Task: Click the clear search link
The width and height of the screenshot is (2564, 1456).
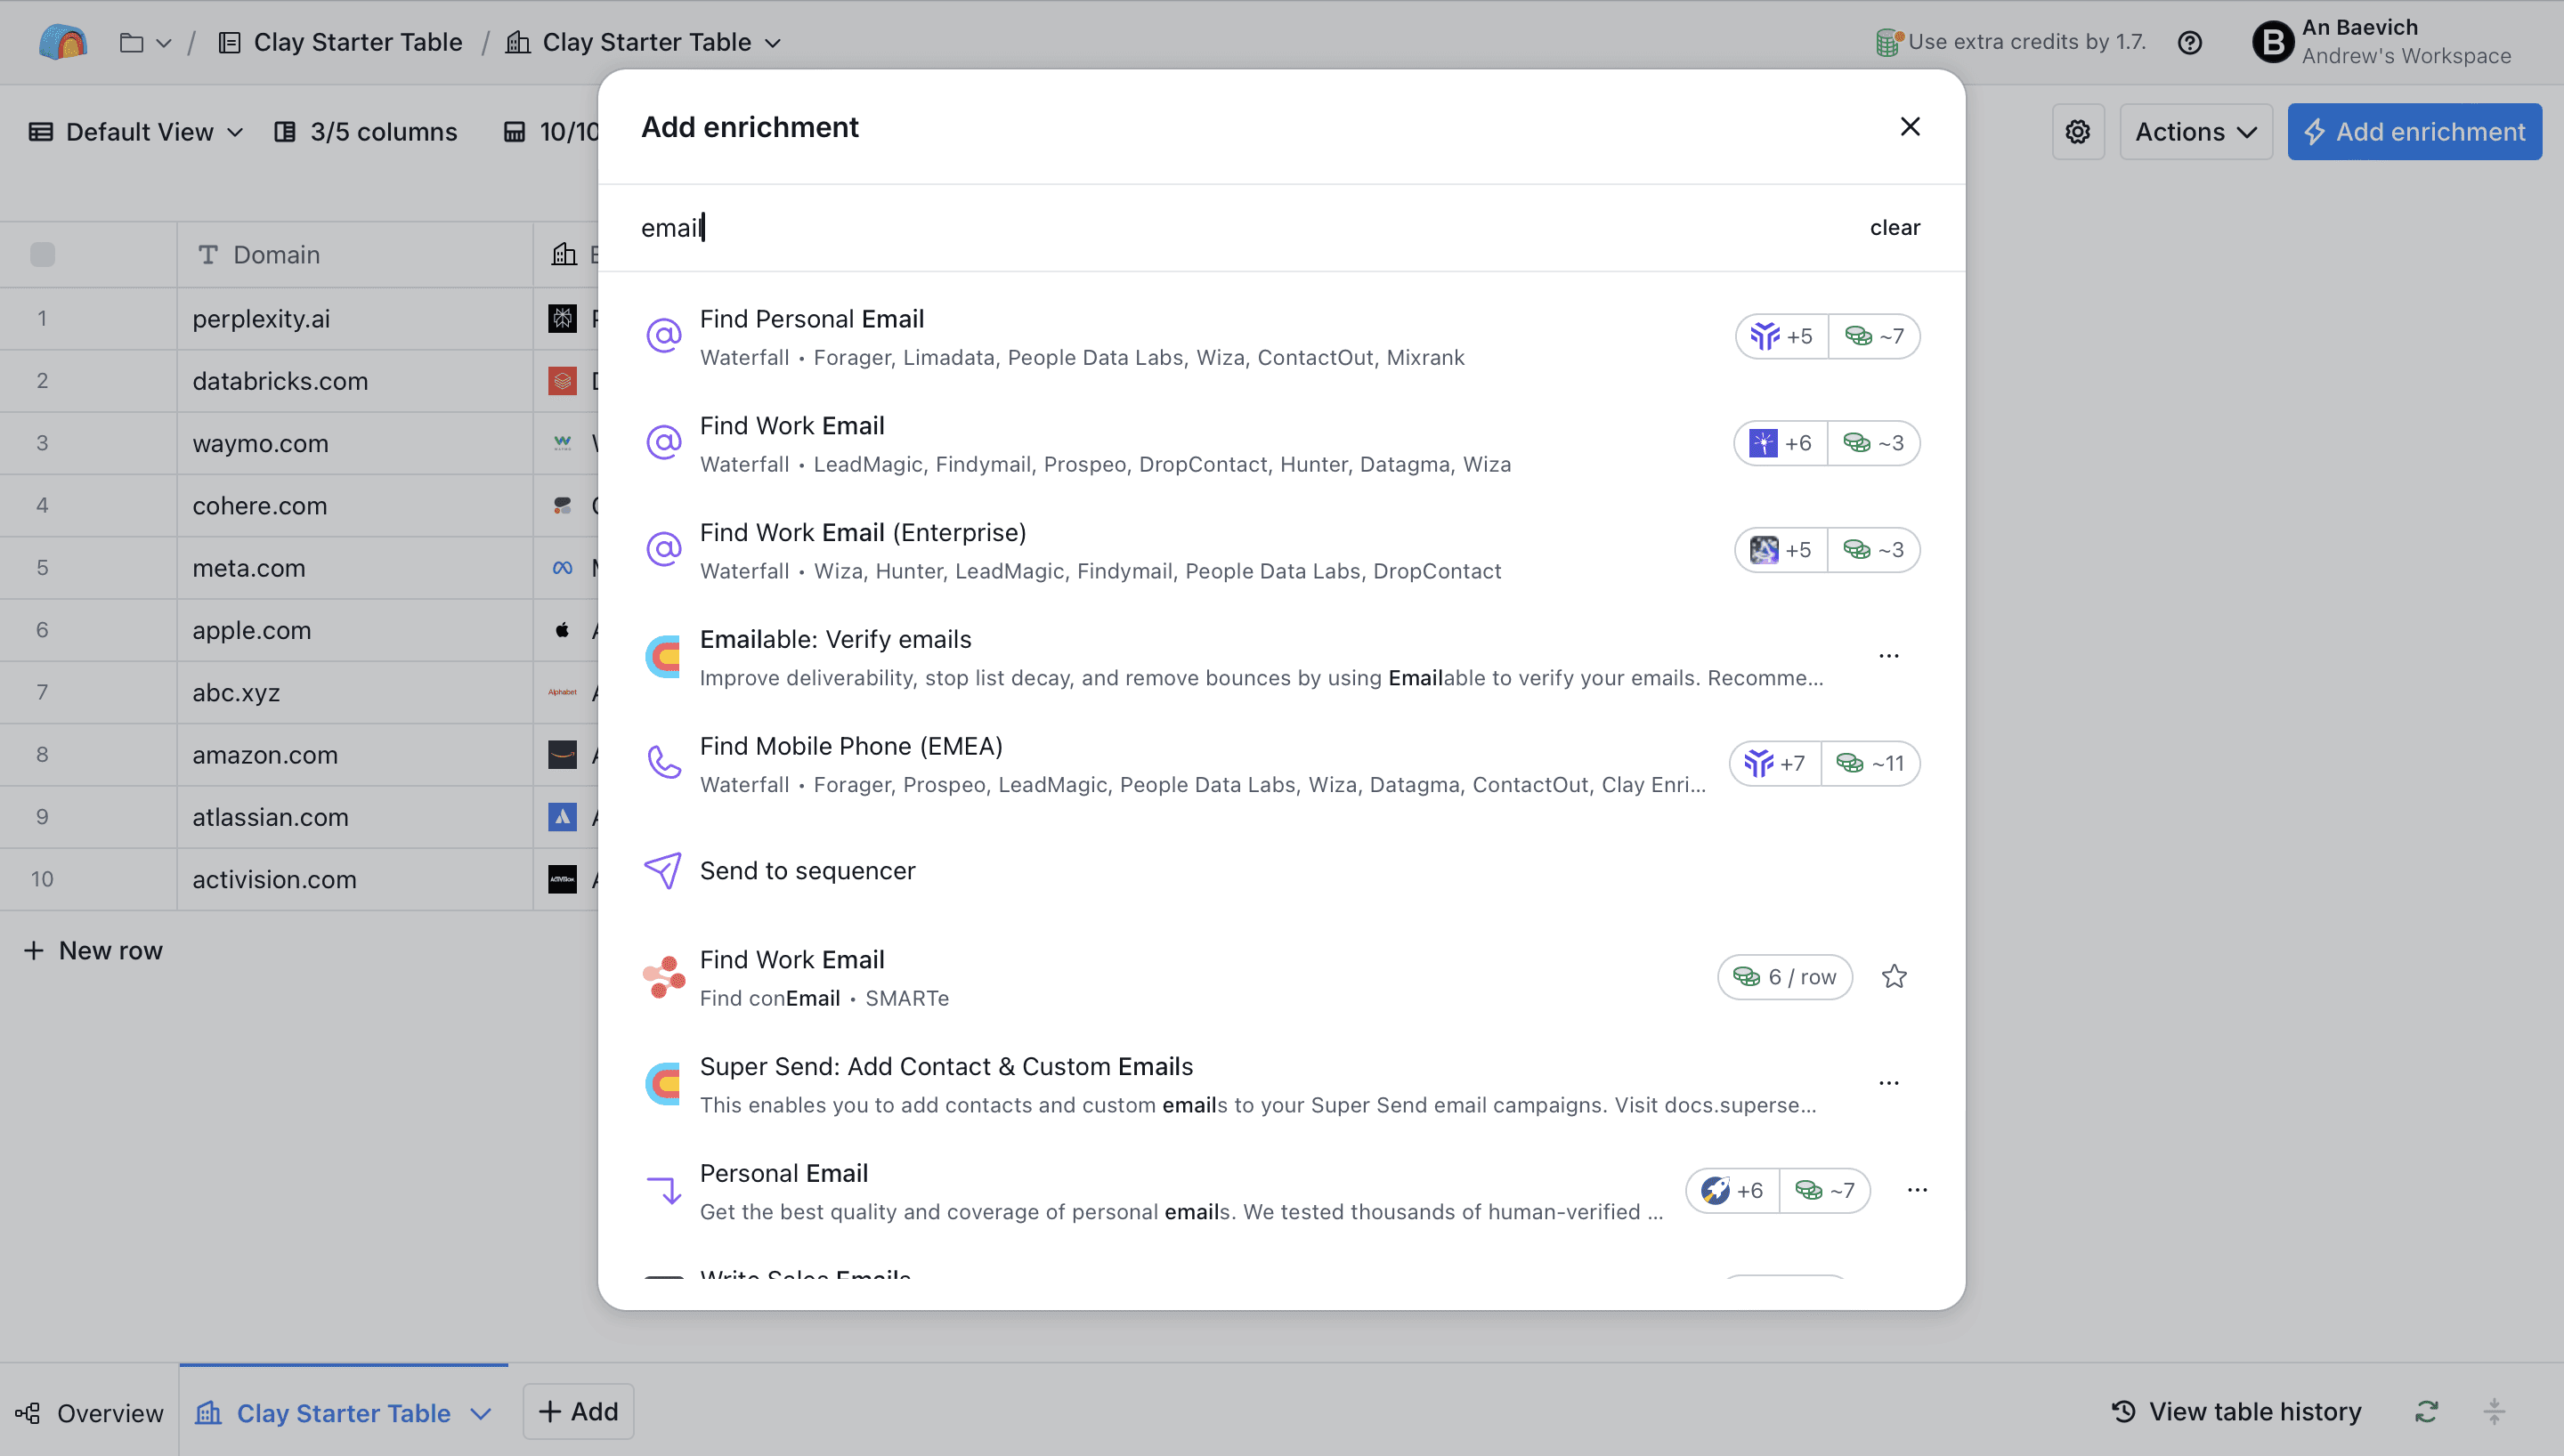Action: tap(1894, 228)
